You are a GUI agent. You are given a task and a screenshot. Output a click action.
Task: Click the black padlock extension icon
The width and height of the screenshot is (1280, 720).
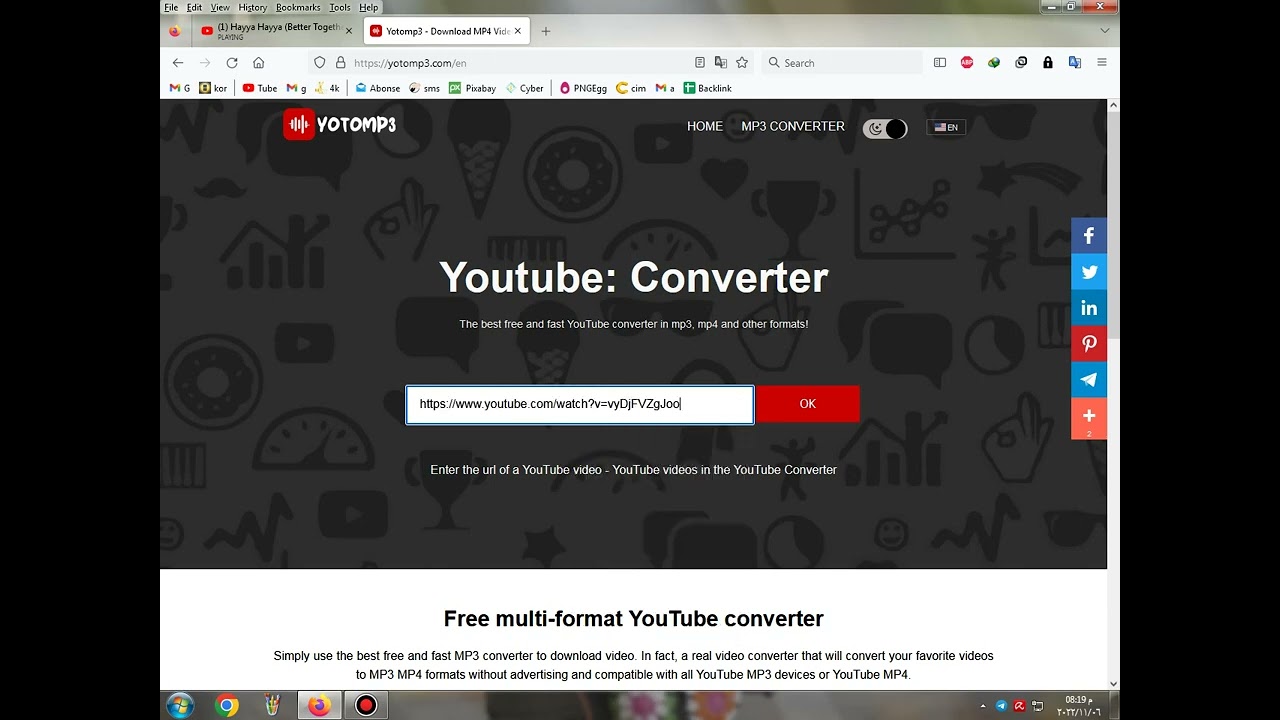tap(1048, 62)
